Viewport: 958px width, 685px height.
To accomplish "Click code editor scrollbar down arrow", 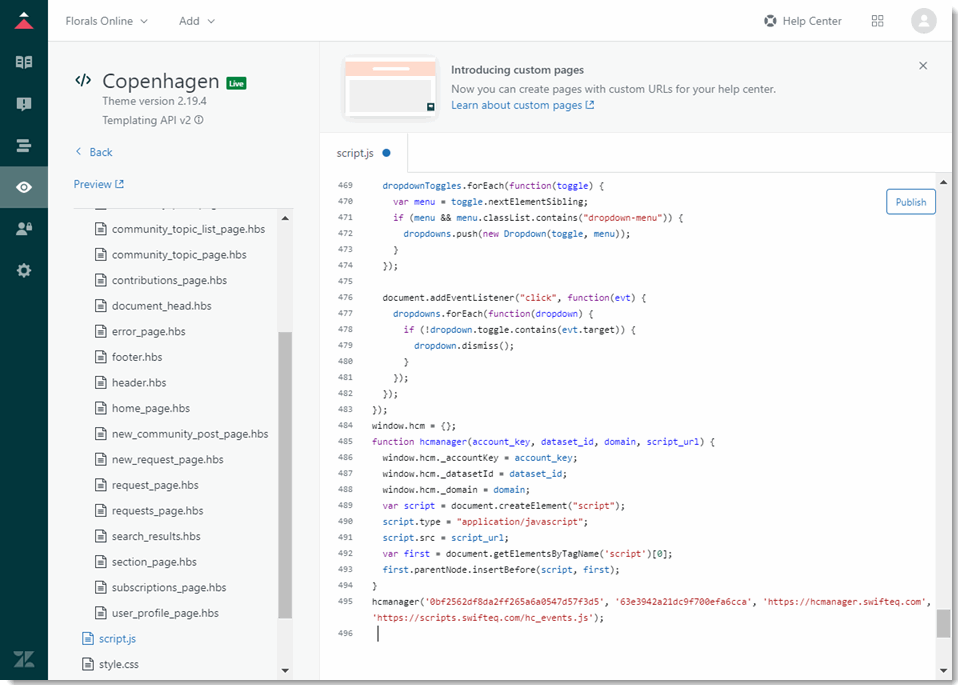I will pyautogui.click(x=943, y=670).
